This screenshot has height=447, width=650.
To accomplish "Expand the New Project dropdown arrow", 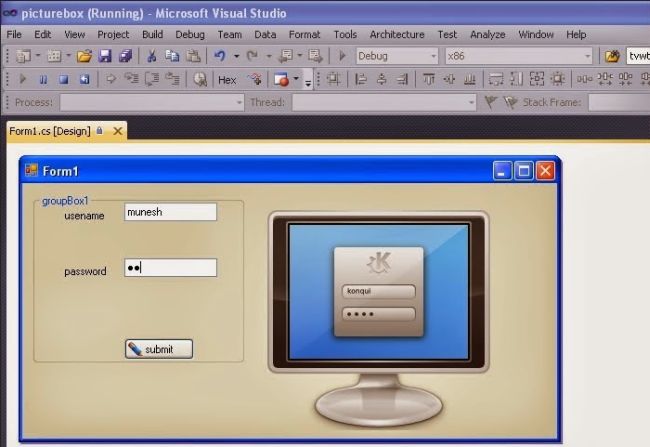I will coord(38,56).
